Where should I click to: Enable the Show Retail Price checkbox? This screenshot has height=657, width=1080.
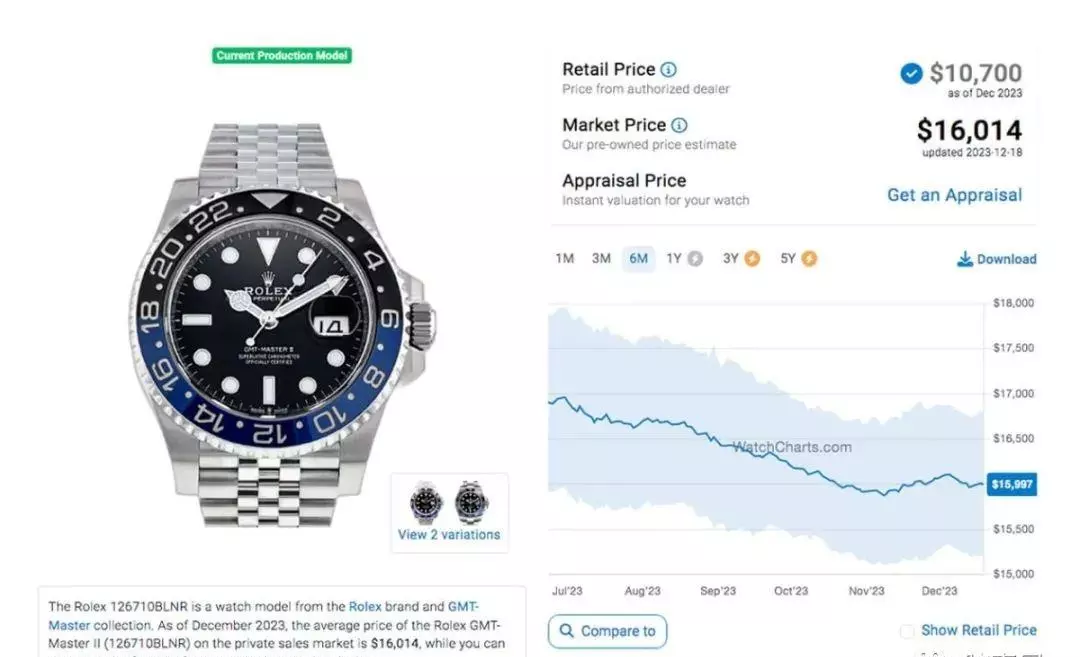pyautogui.click(x=907, y=631)
